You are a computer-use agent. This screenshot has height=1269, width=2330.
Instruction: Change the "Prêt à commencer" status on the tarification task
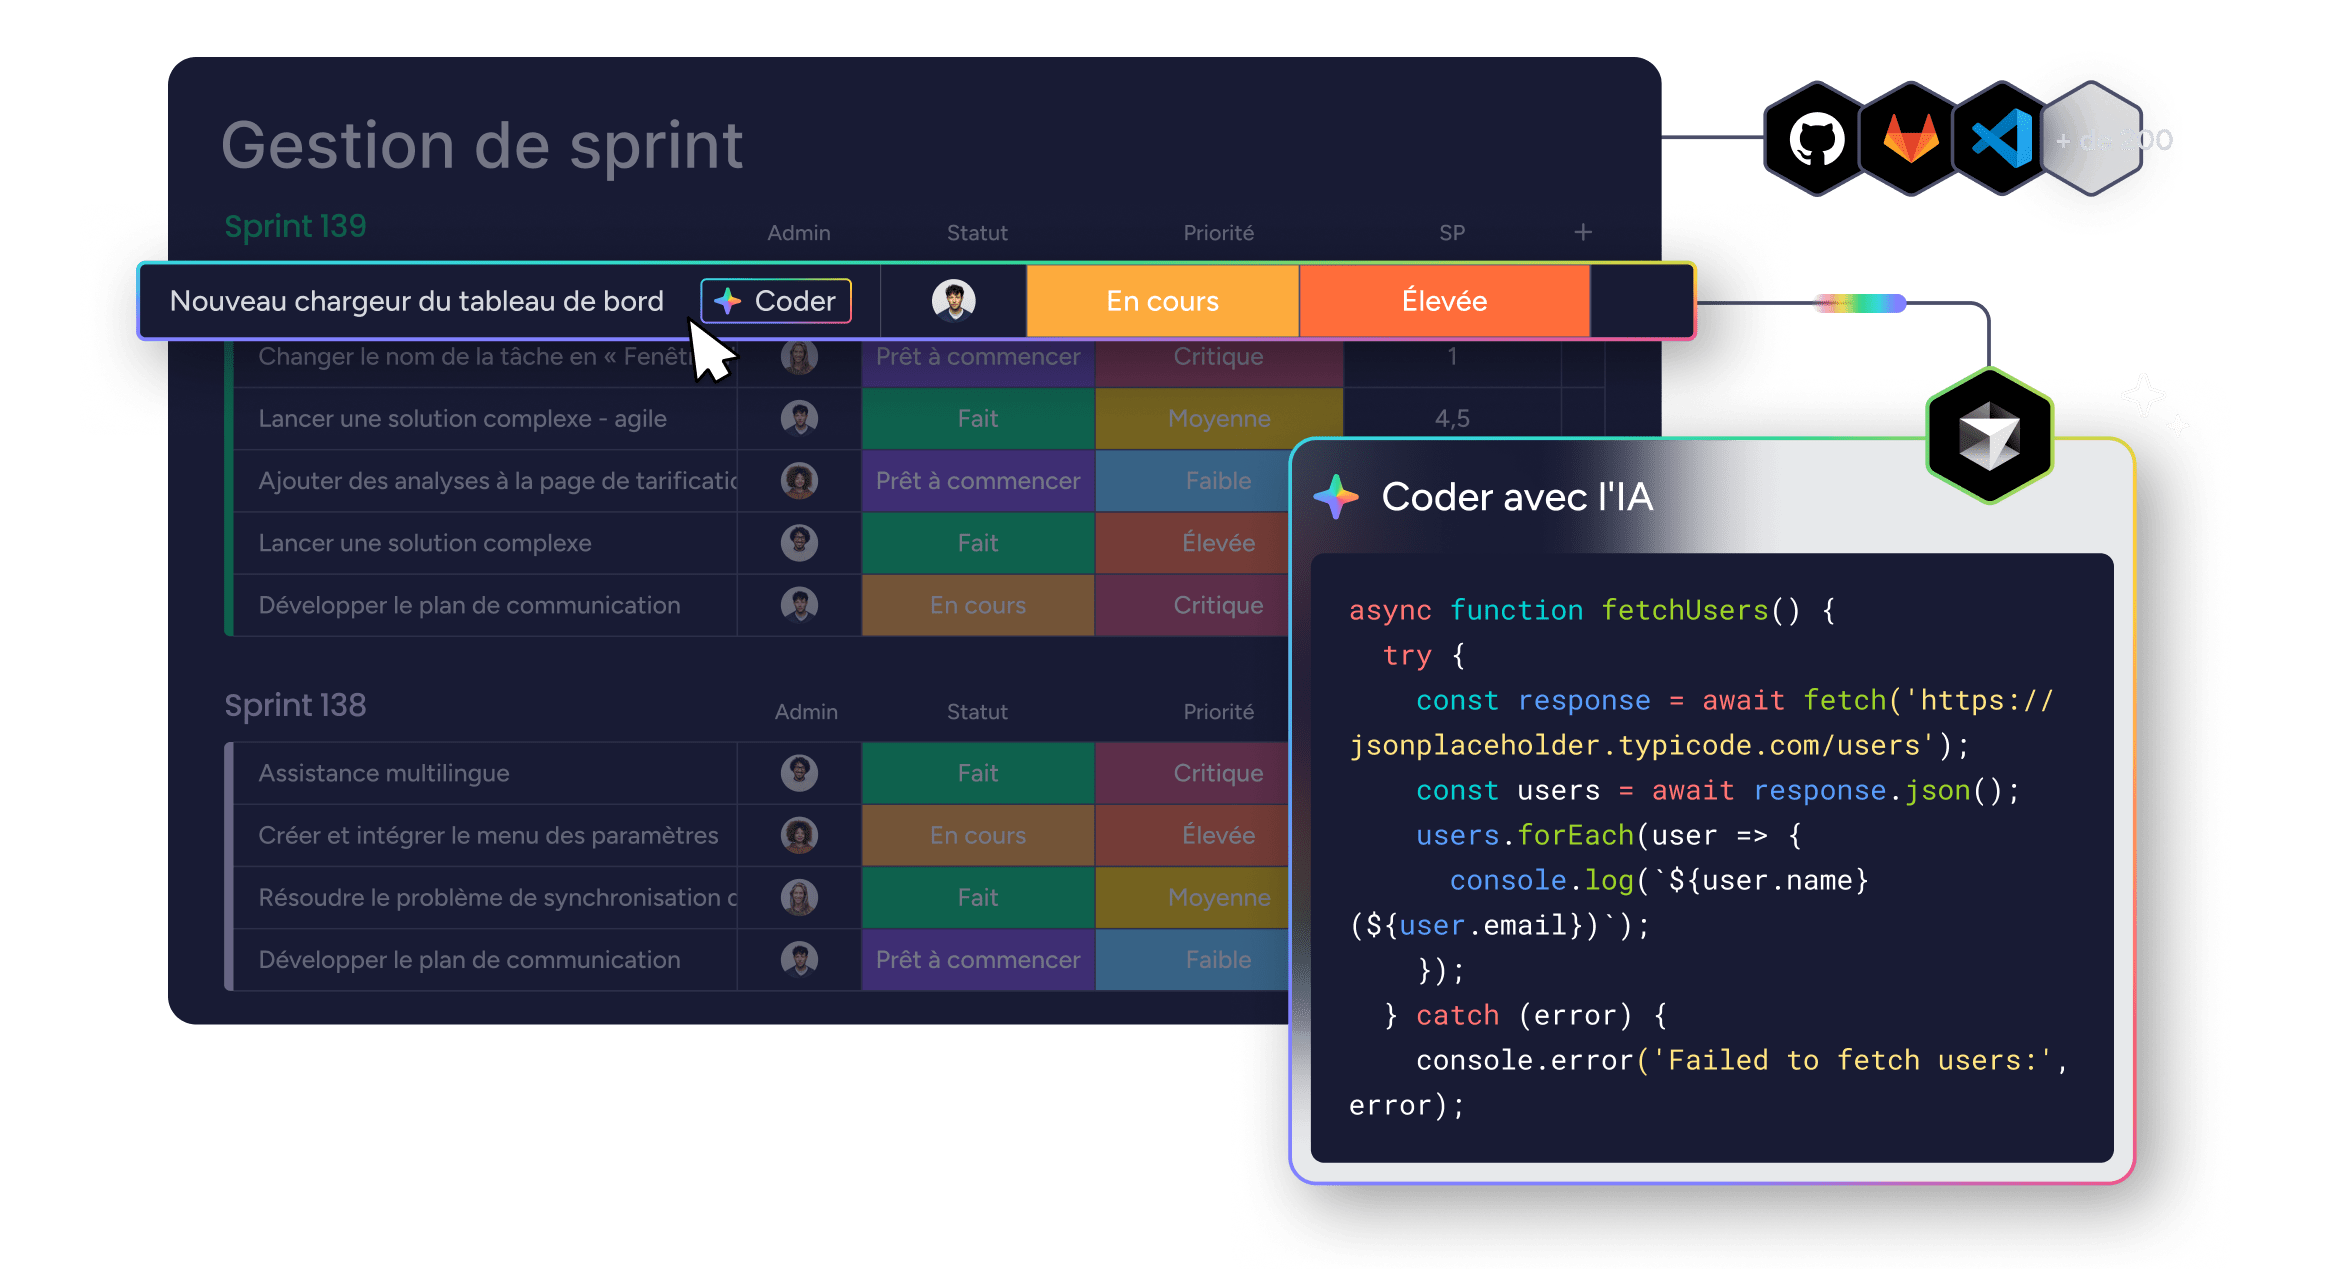(x=978, y=480)
